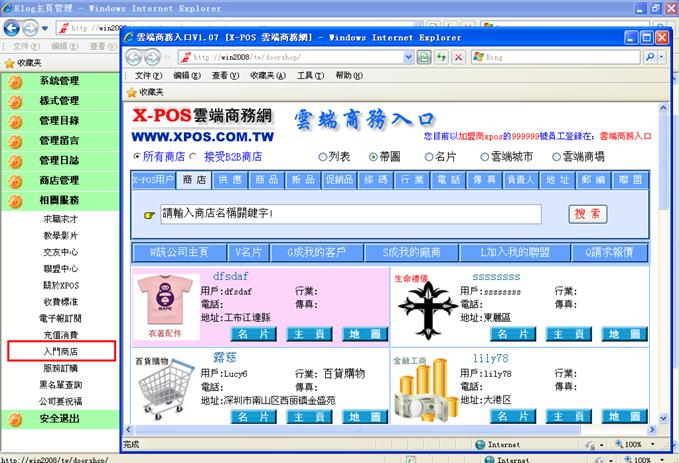Click the red Stop loading icon
679x463 pixels.
(x=458, y=57)
